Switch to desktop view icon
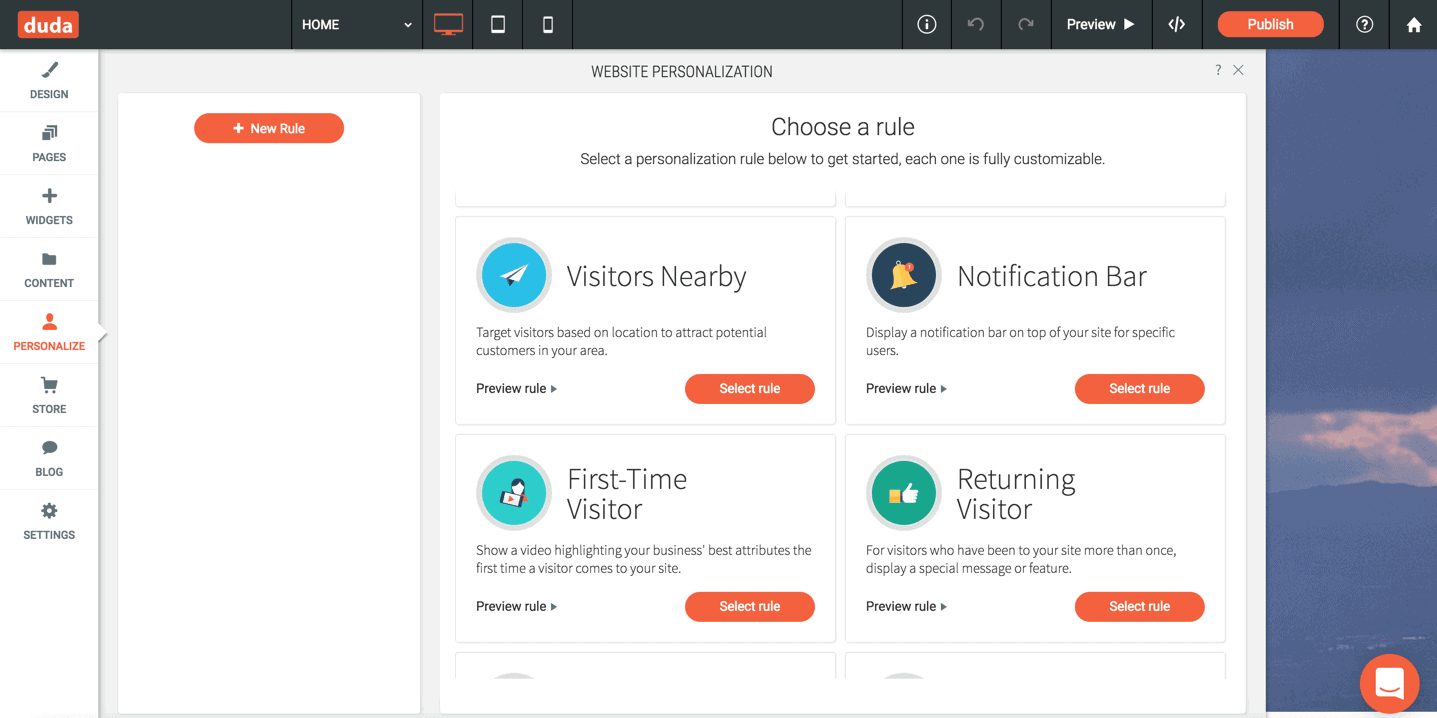The image size is (1437, 718). click(448, 25)
